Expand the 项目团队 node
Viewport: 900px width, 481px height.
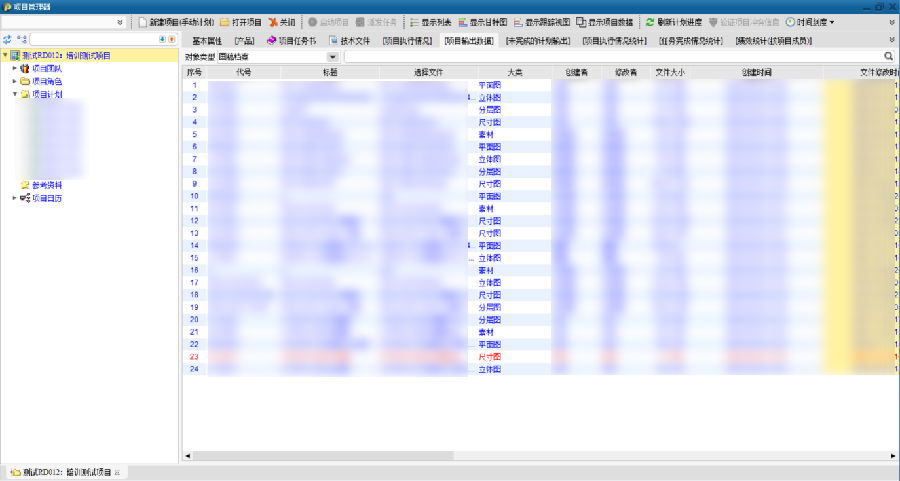click(14, 68)
